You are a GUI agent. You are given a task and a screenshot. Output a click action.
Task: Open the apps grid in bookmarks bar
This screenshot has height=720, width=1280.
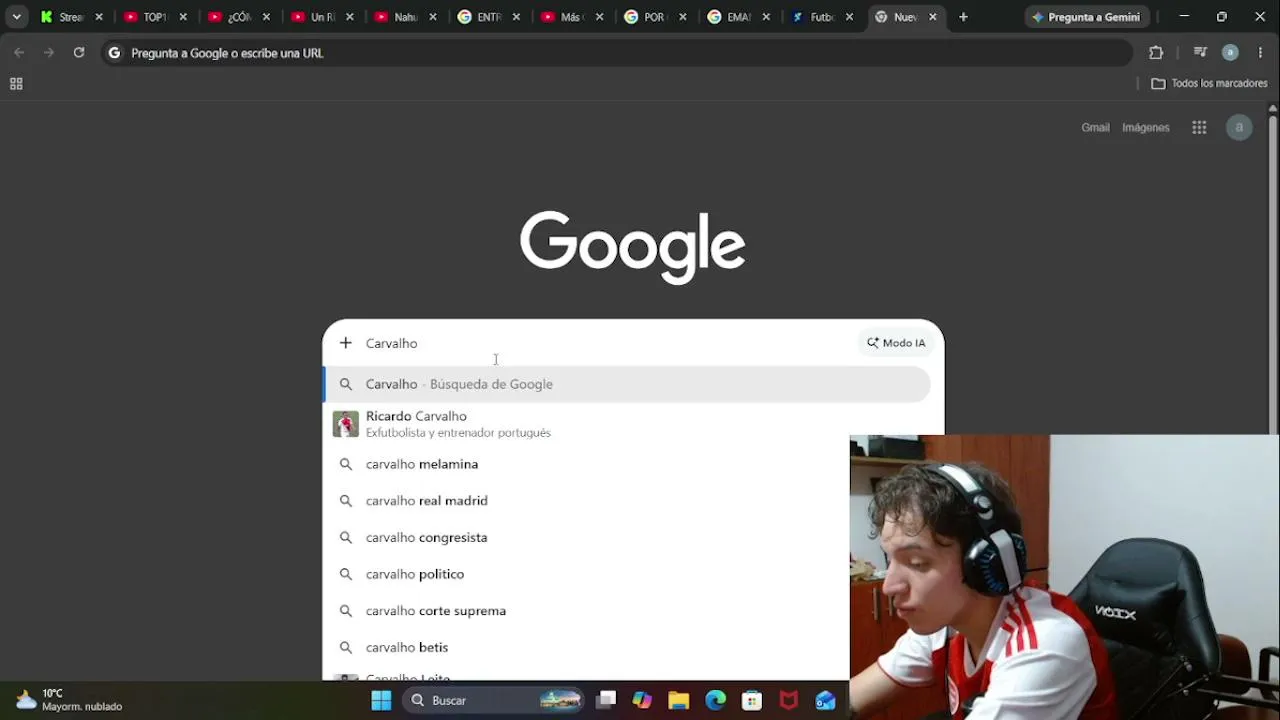click(16, 84)
